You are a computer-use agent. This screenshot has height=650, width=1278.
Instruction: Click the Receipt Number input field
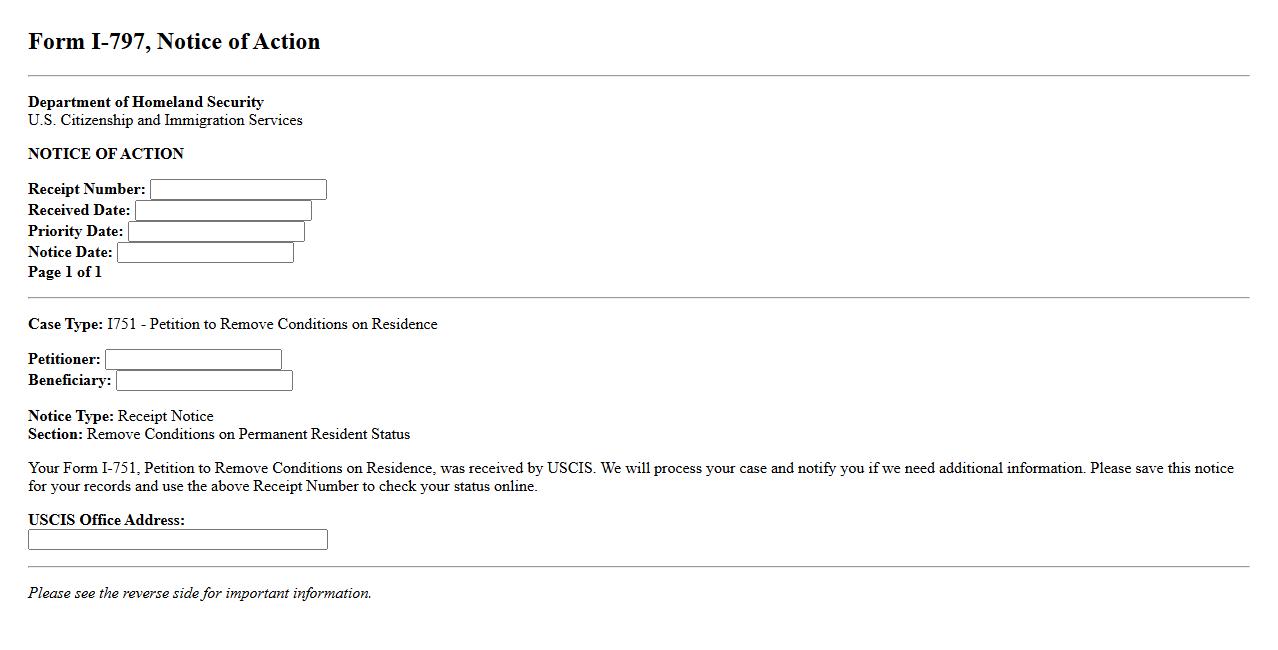(238, 190)
